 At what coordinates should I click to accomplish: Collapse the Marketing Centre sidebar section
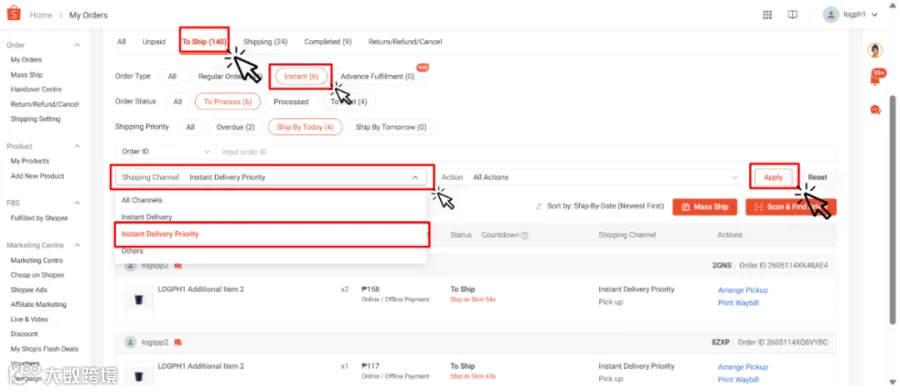point(77,245)
